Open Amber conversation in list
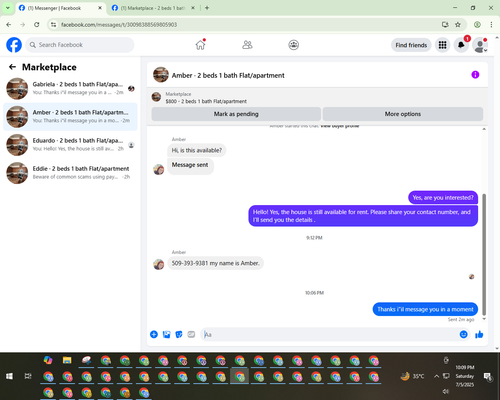 [x=70, y=117]
